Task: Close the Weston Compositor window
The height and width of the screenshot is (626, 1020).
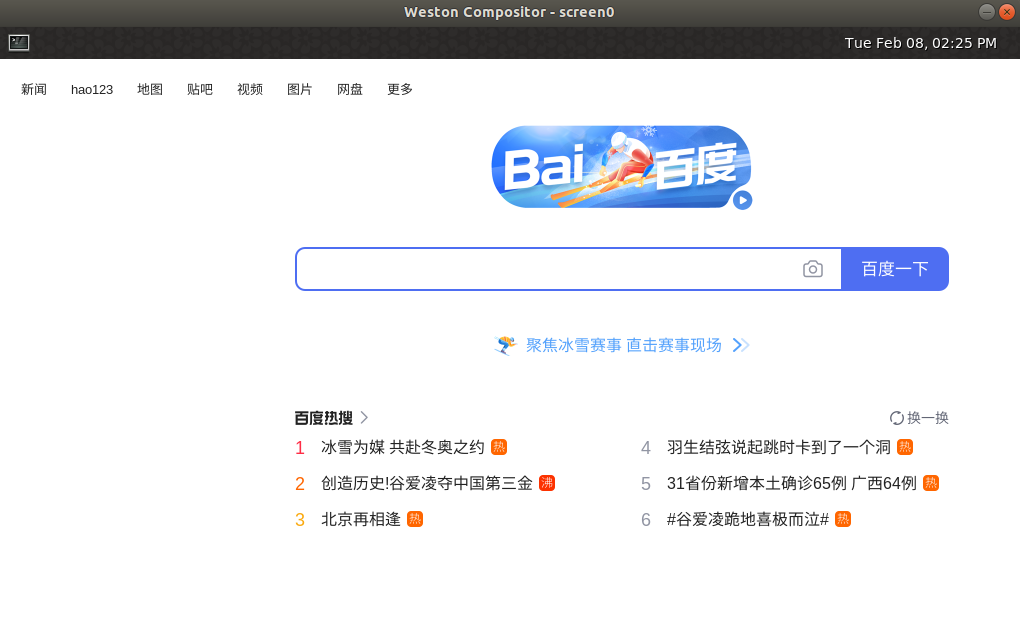Action: (1007, 12)
